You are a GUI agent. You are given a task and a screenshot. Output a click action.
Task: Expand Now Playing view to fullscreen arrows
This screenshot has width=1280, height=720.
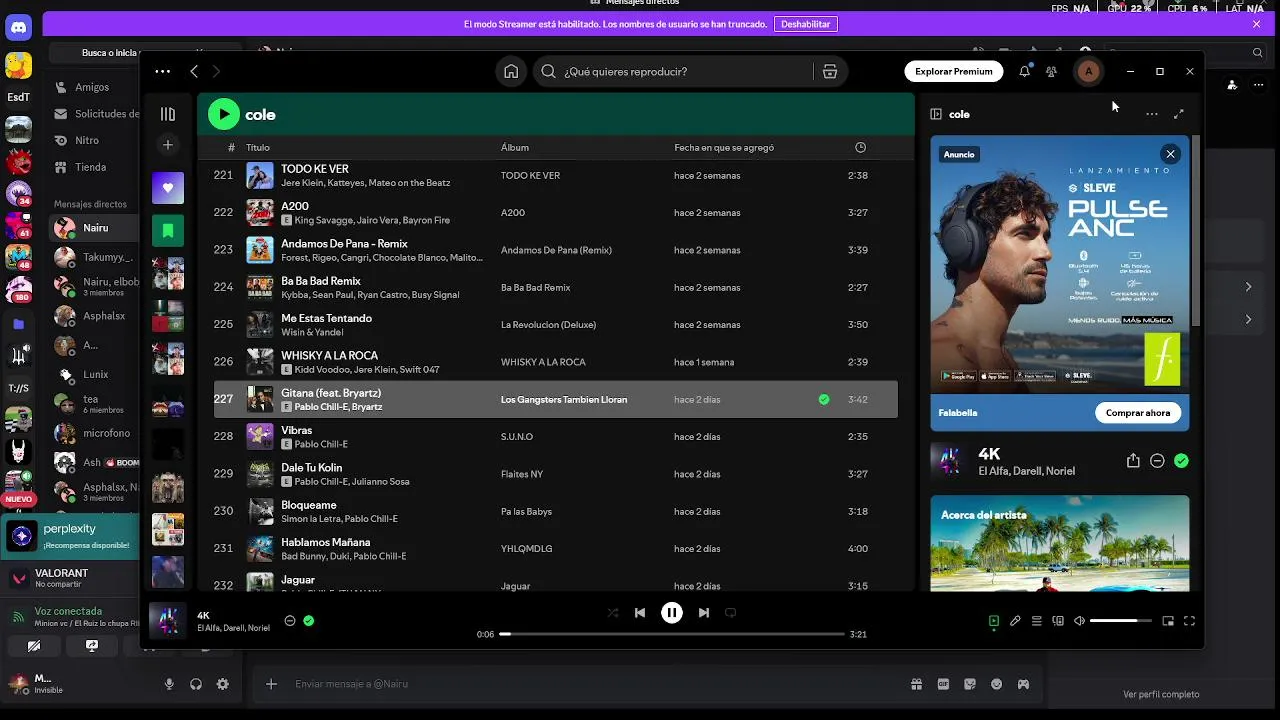pyautogui.click(x=1179, y=114)
